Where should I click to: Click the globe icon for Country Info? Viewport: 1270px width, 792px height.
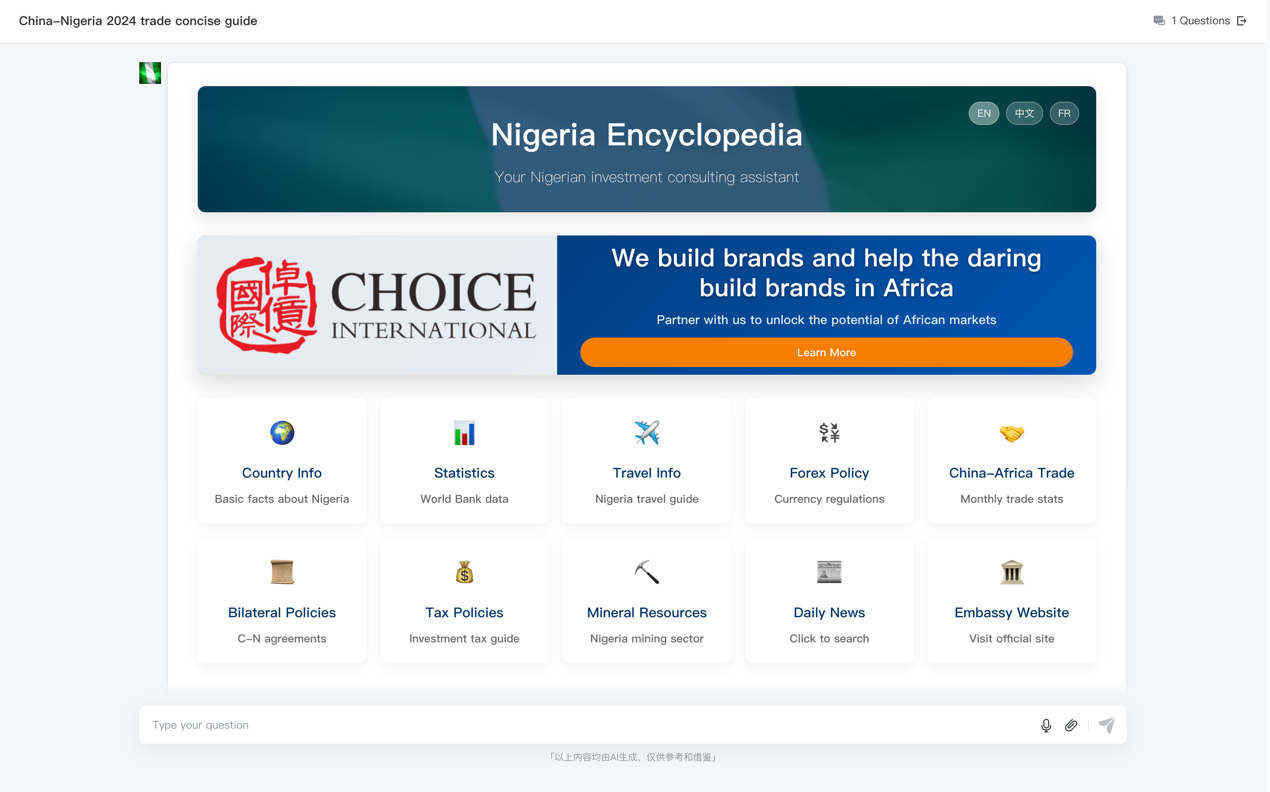(x=282, y=433)
